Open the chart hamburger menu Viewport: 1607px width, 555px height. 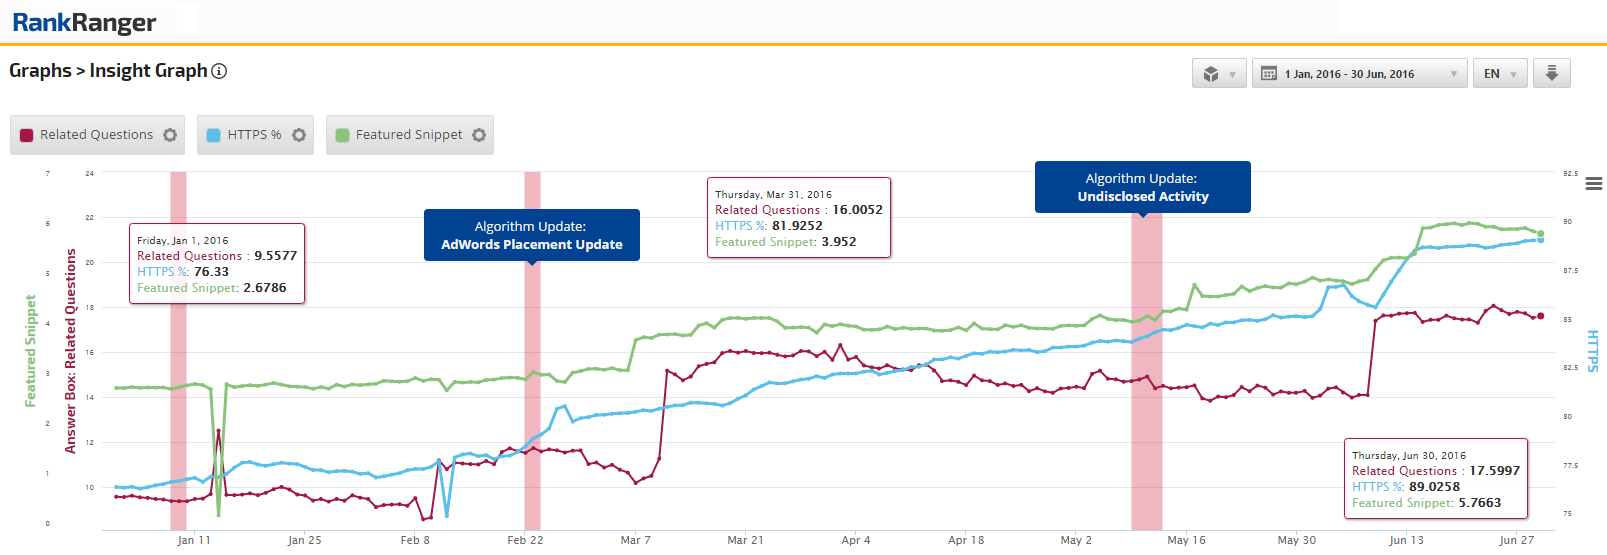[1594, 184]
